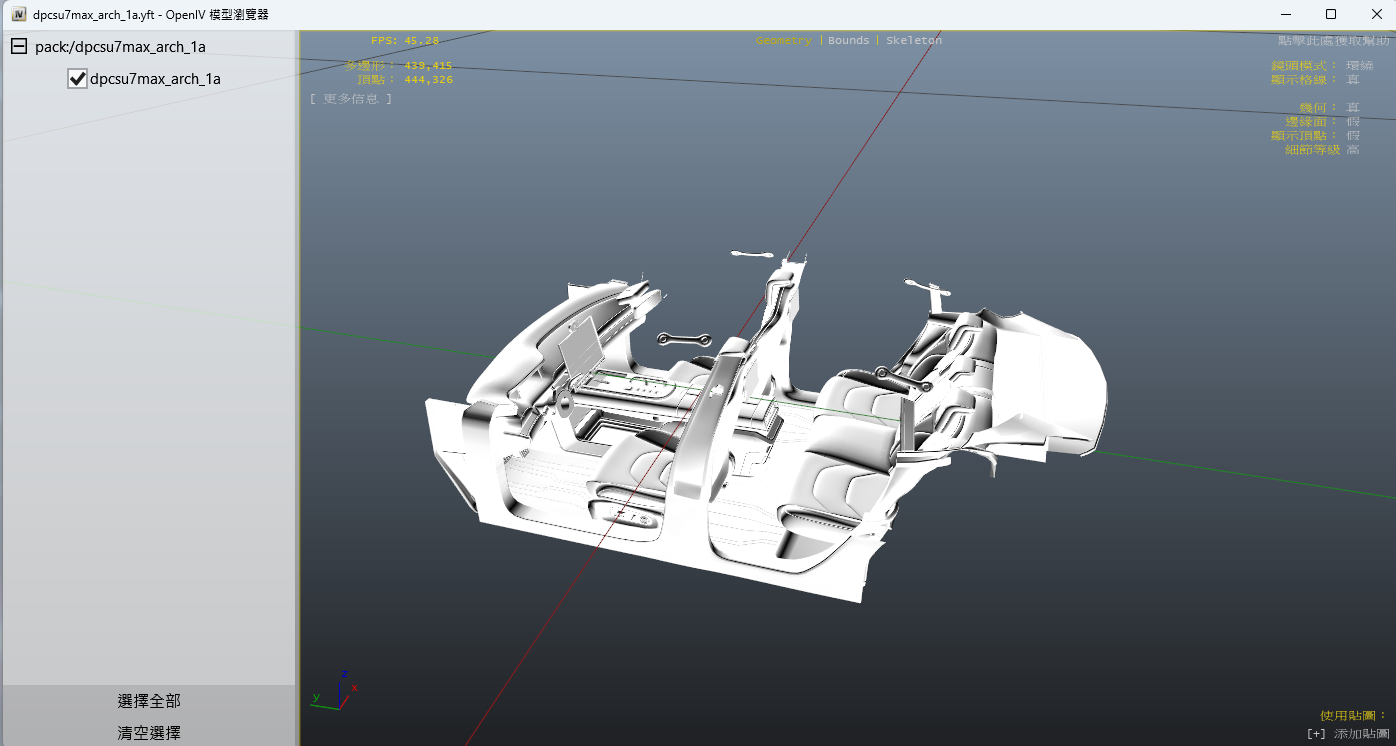Switch to the Skeleton view tab

point(913,40)
